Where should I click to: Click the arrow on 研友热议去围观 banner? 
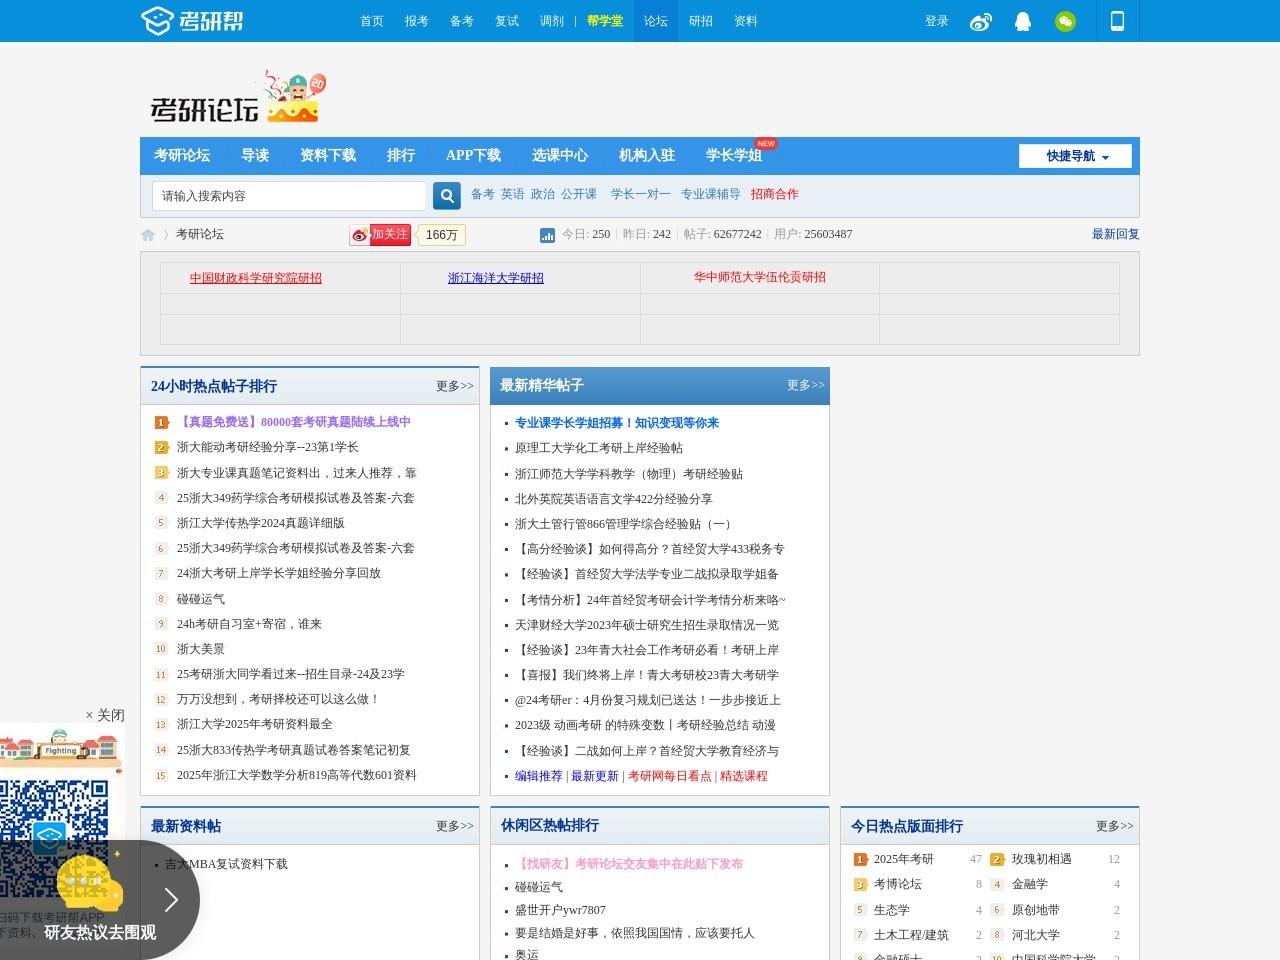(x=171, y=900)
